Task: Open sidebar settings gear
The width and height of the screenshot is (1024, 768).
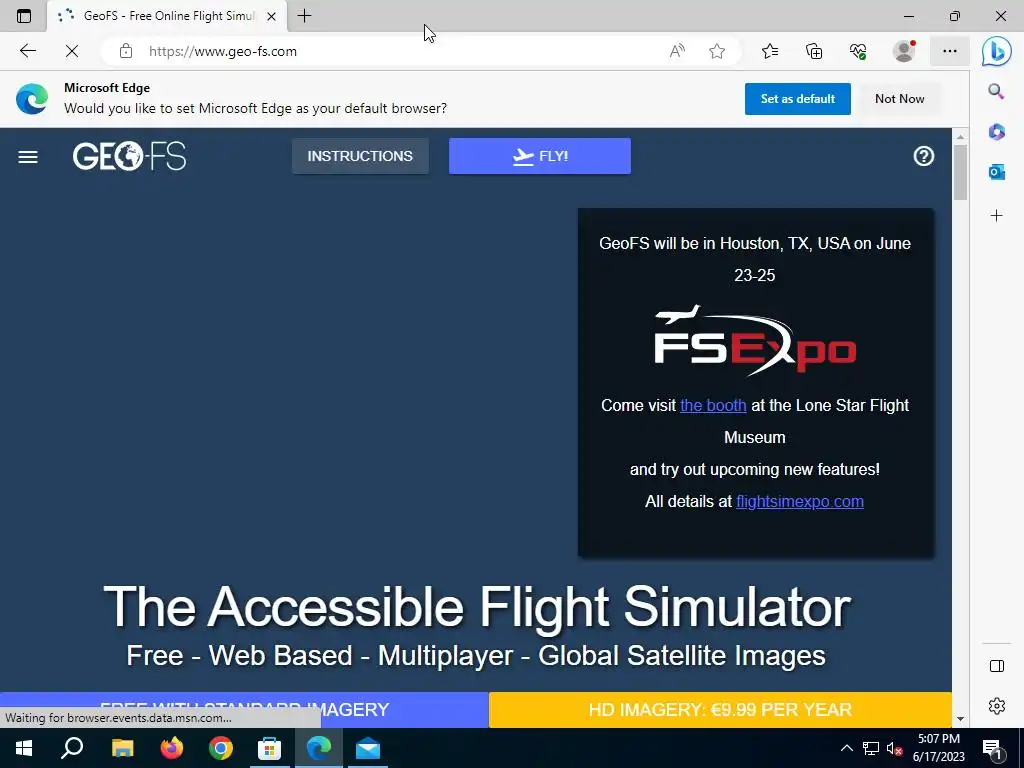Action: pos(997,706)
